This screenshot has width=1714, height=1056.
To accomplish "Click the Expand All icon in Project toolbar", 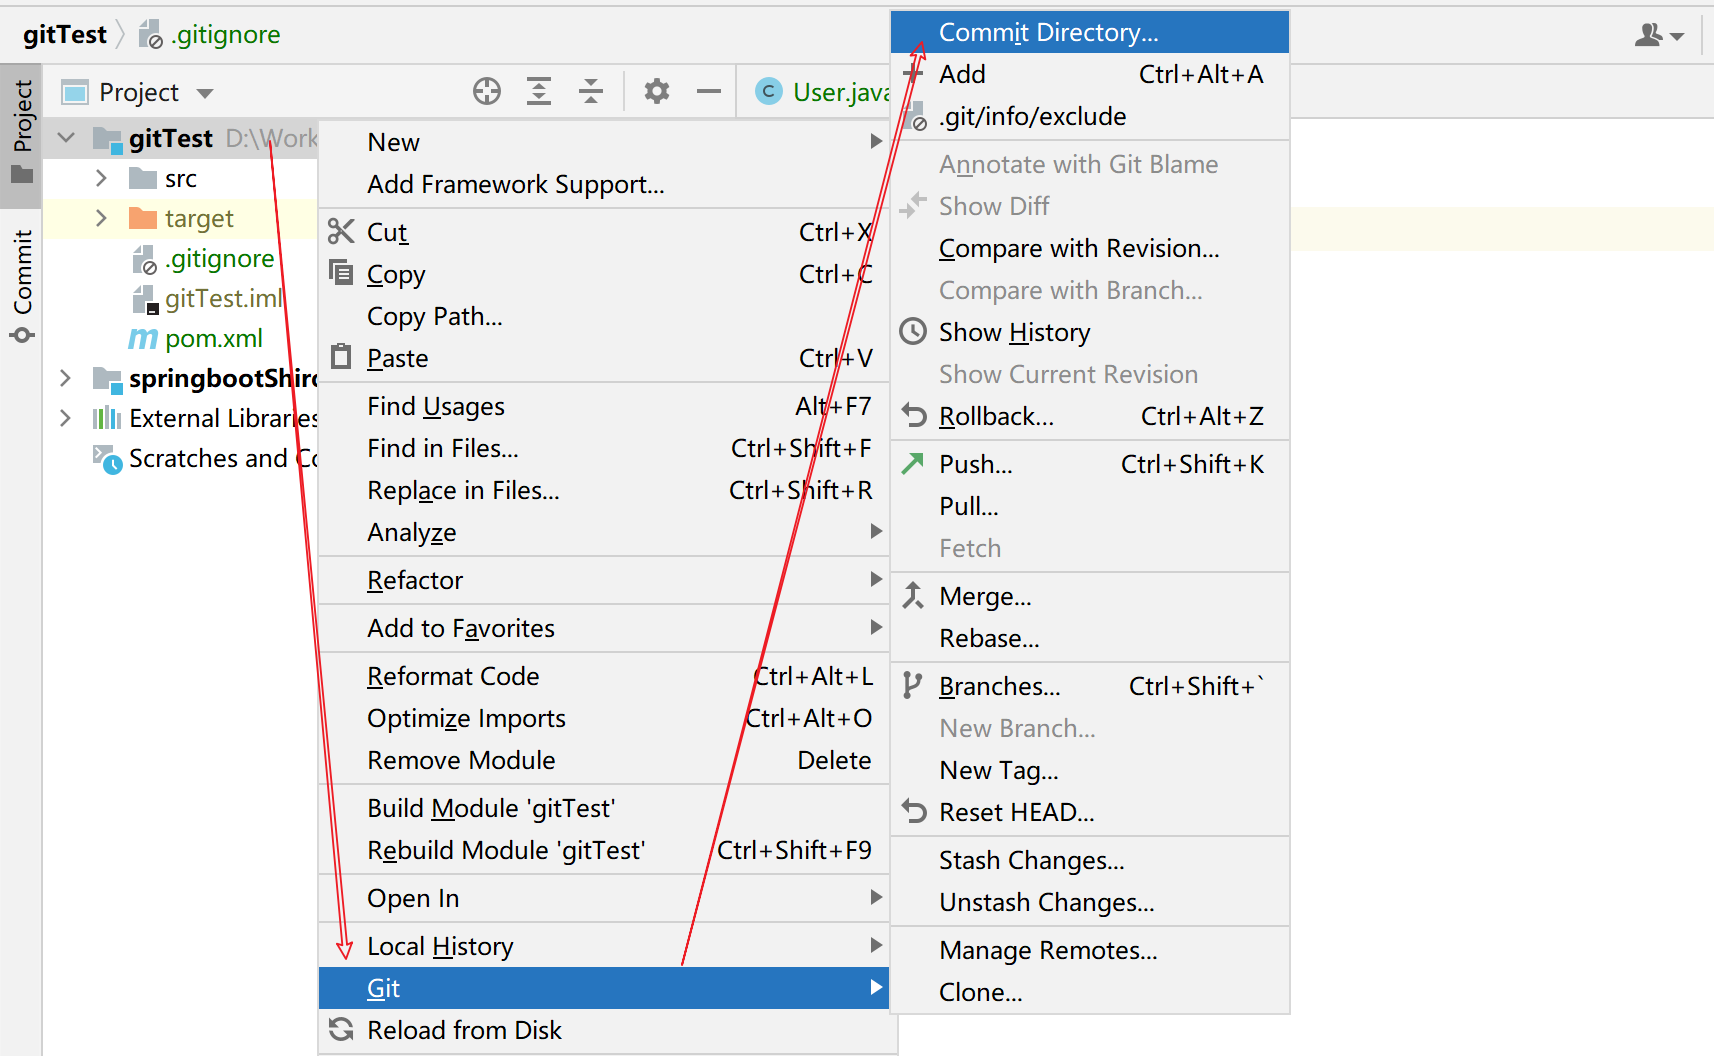I will (539, 92).
